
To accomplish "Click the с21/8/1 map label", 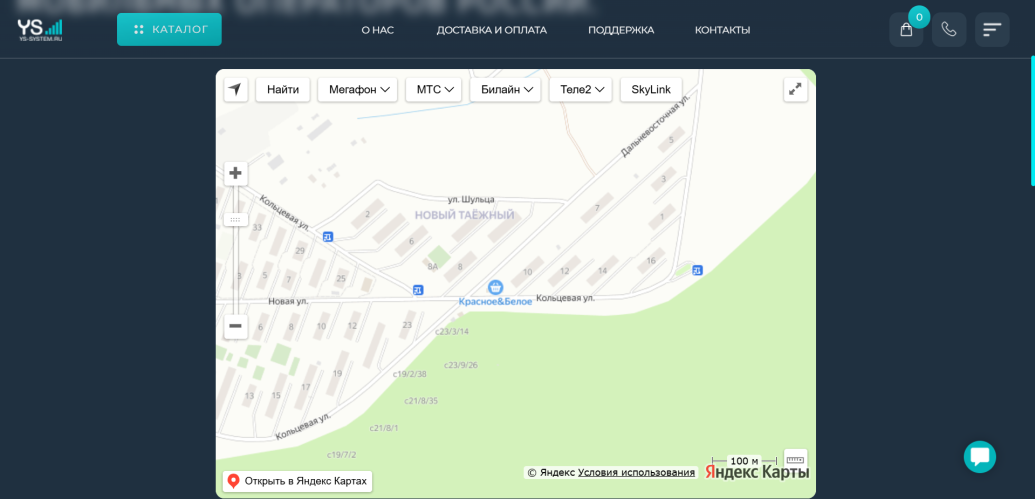I will pyautogui.click(x=384, y=428).
